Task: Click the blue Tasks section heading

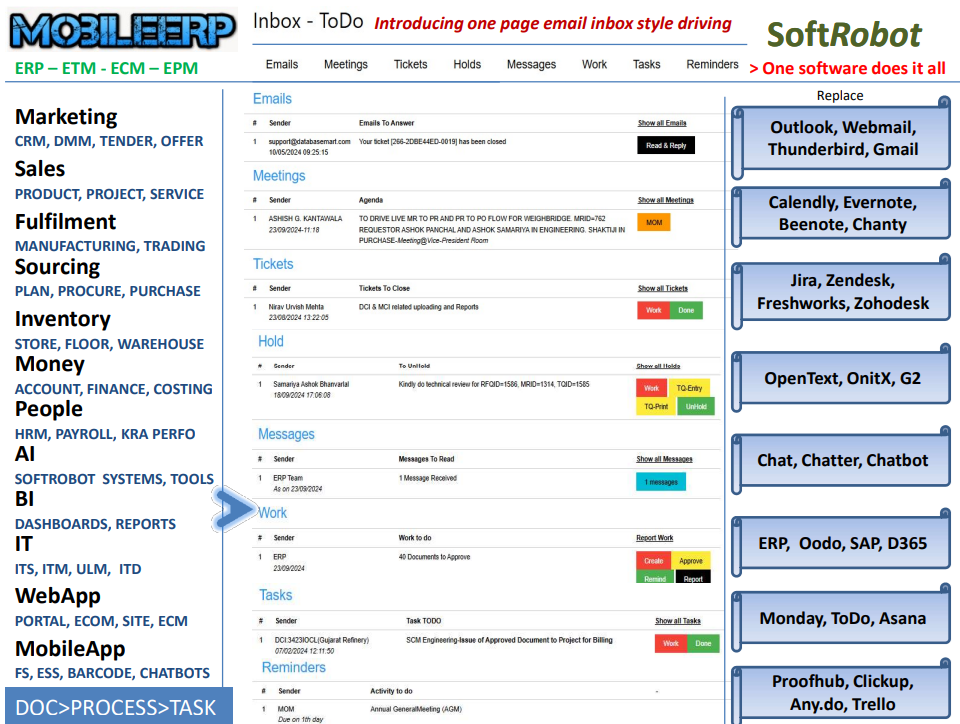Action: click(276, 595)
